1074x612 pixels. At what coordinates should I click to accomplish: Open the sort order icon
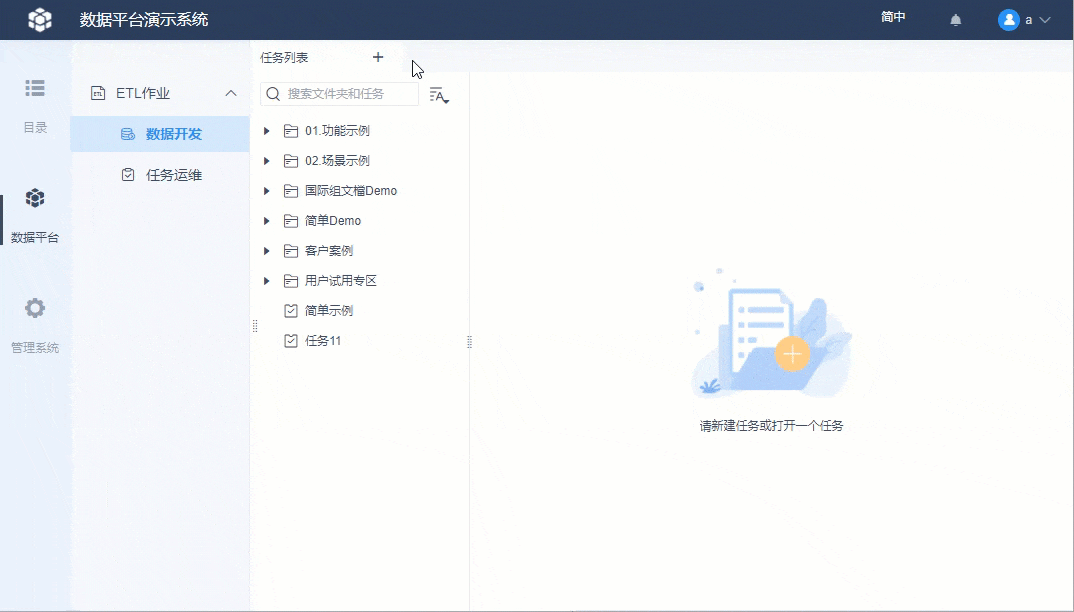coord(438,95)
